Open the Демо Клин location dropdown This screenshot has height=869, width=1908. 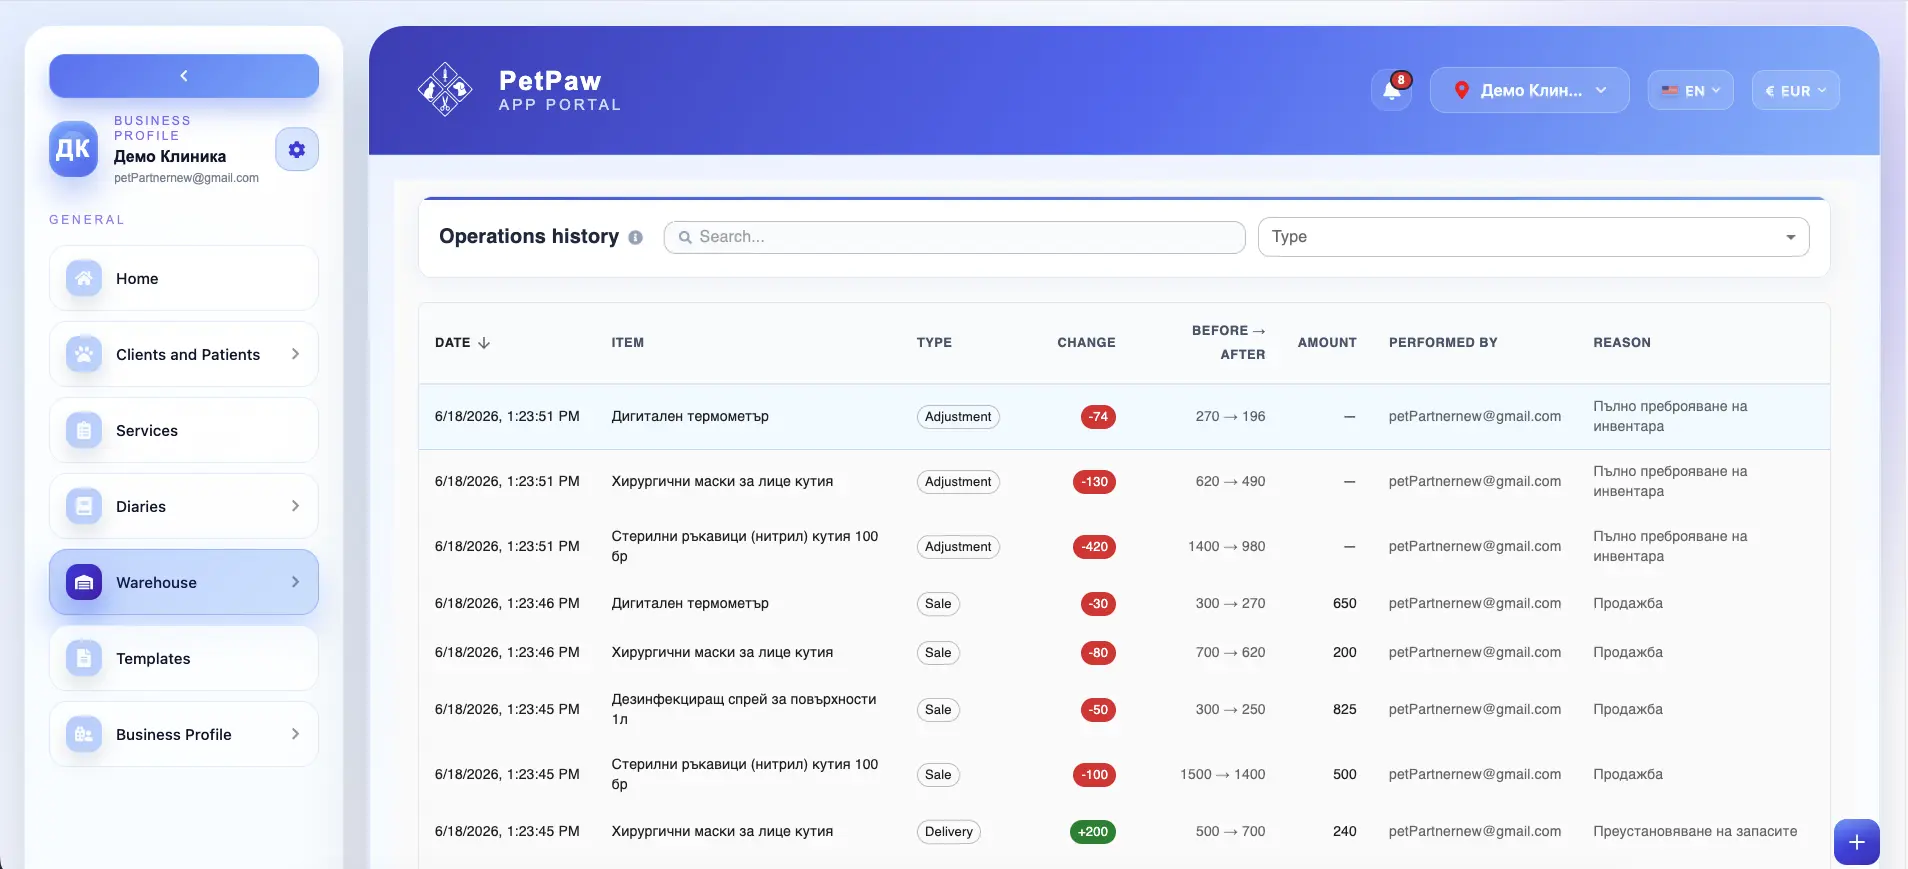coord(1529,90)
